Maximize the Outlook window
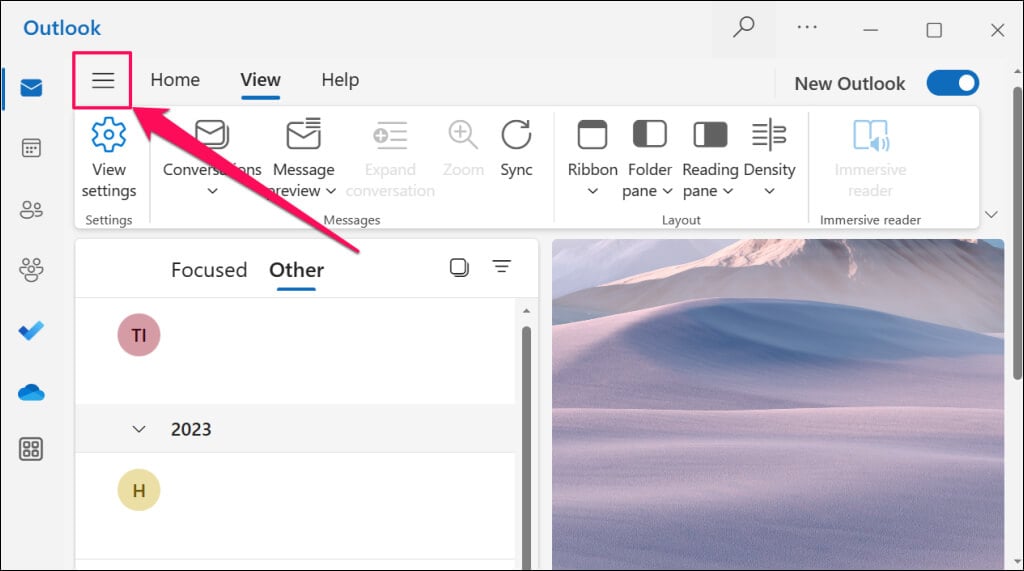 tap(934, 30)
